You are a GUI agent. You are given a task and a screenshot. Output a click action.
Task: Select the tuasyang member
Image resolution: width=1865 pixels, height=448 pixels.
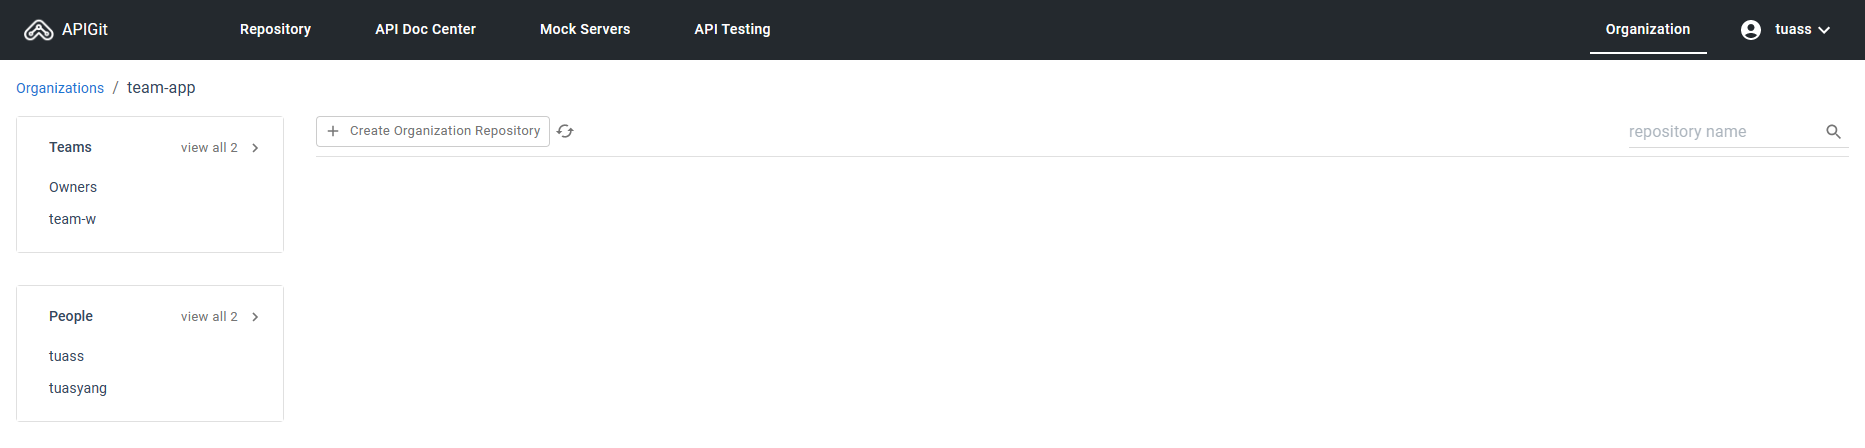click(78, 388)
